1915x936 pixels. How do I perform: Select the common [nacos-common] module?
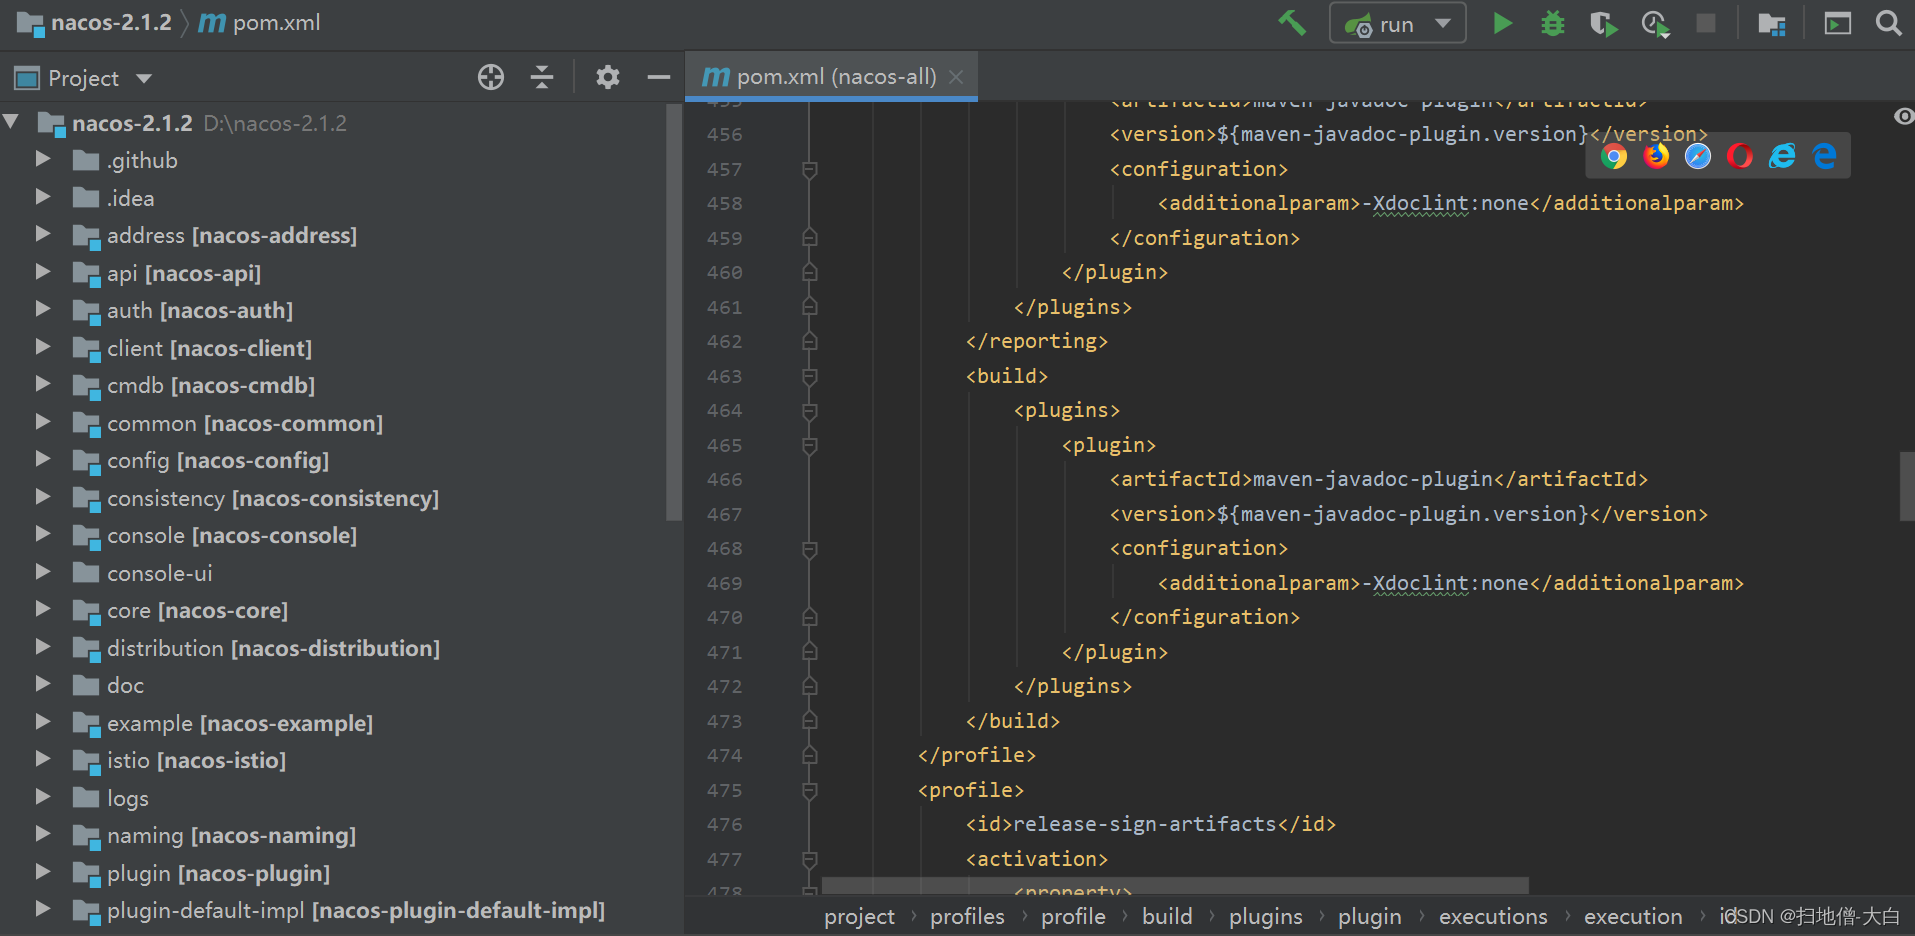[245, 423]
